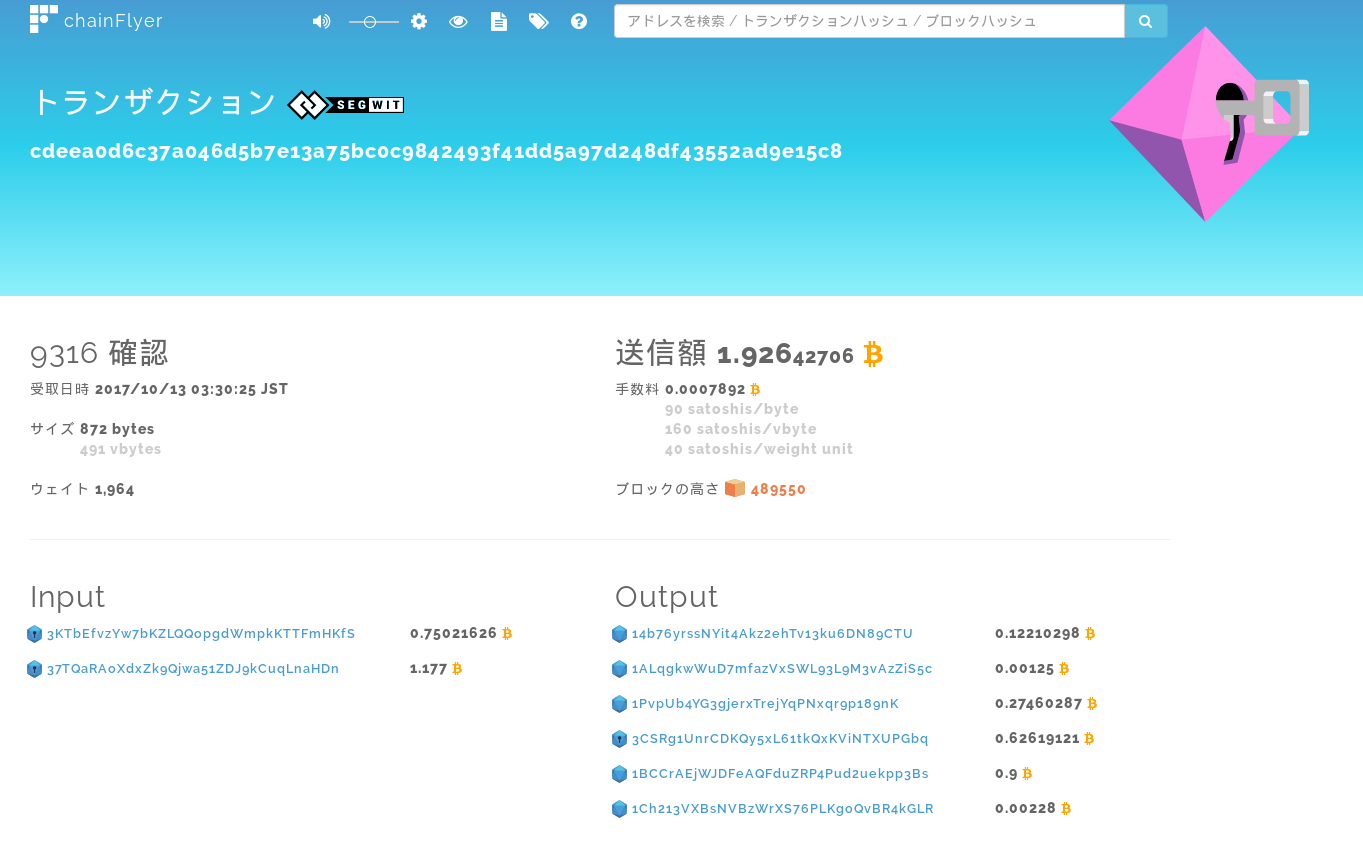
Task: Open input address 3KTbEfvzYw7bKZLQQopgdWmpkKTTFmHKfS
Action: [x=201, y=634]
